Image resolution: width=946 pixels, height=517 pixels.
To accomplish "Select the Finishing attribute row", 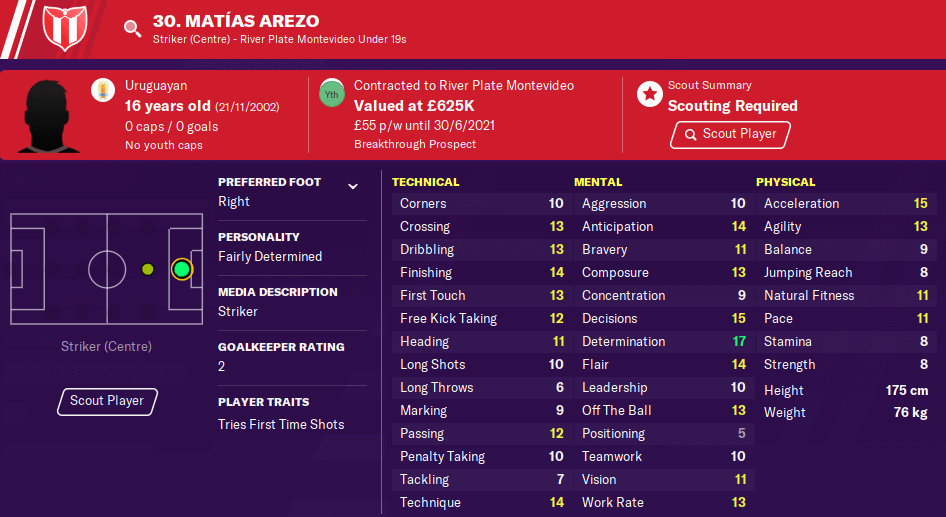I will click(x=481, y=273).
